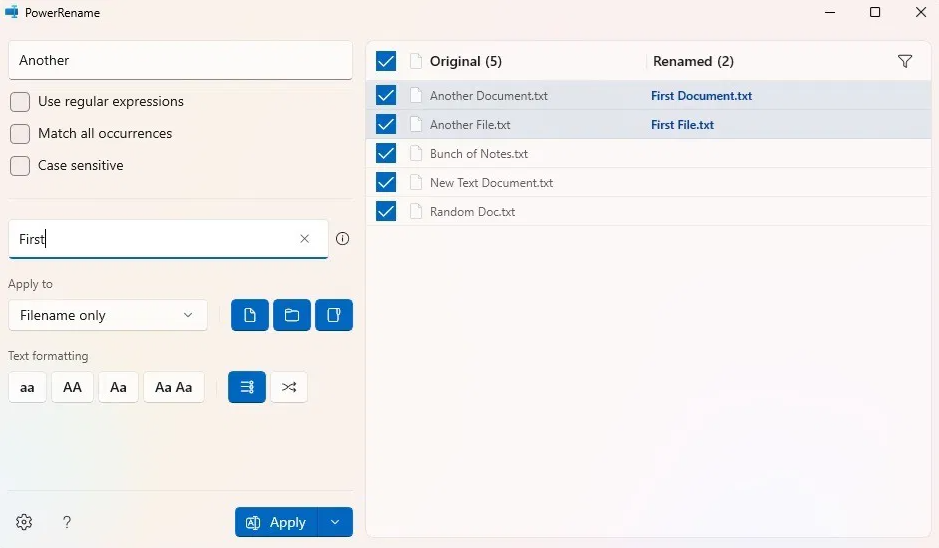Click the Original (5) column header

click(466, 61)
